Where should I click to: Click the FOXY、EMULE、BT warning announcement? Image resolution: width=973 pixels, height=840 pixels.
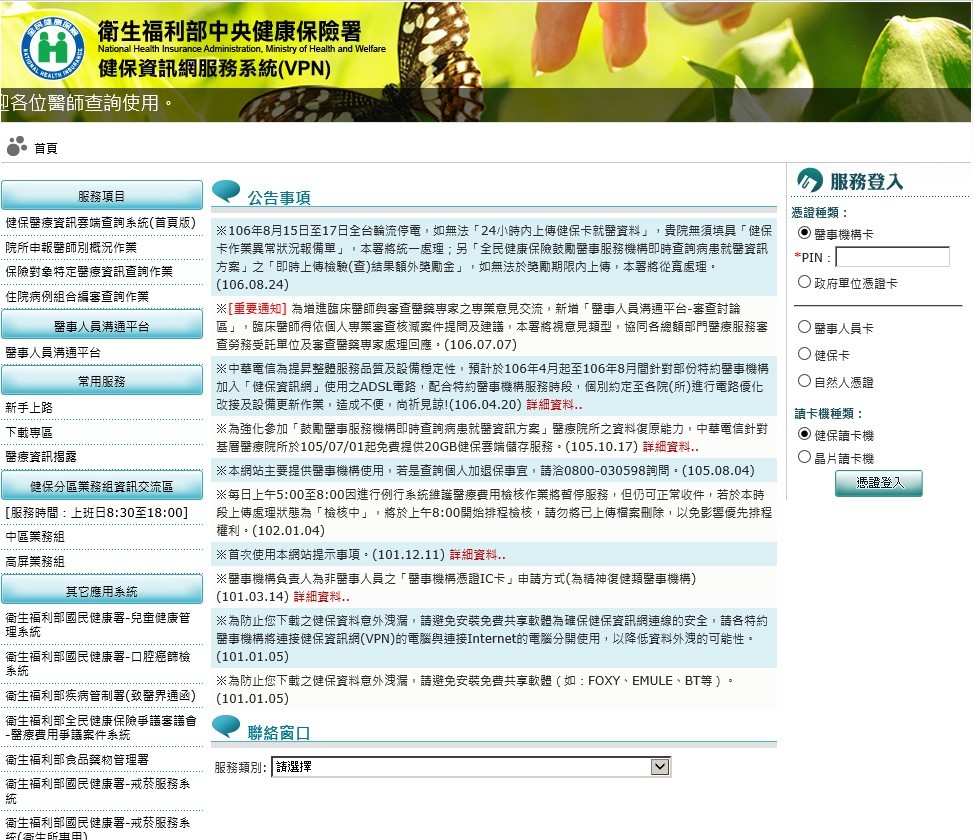[x=494, y=689]
